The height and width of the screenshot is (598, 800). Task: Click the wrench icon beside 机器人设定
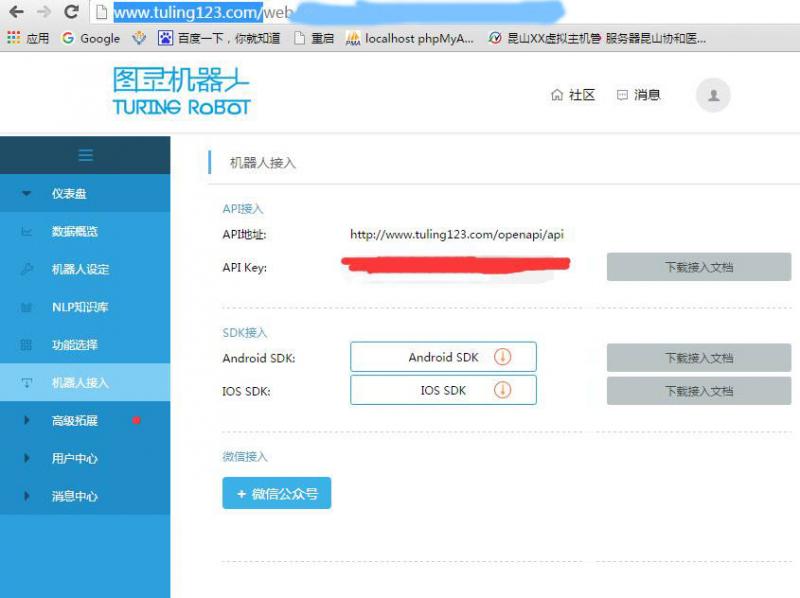coord(27,269)
